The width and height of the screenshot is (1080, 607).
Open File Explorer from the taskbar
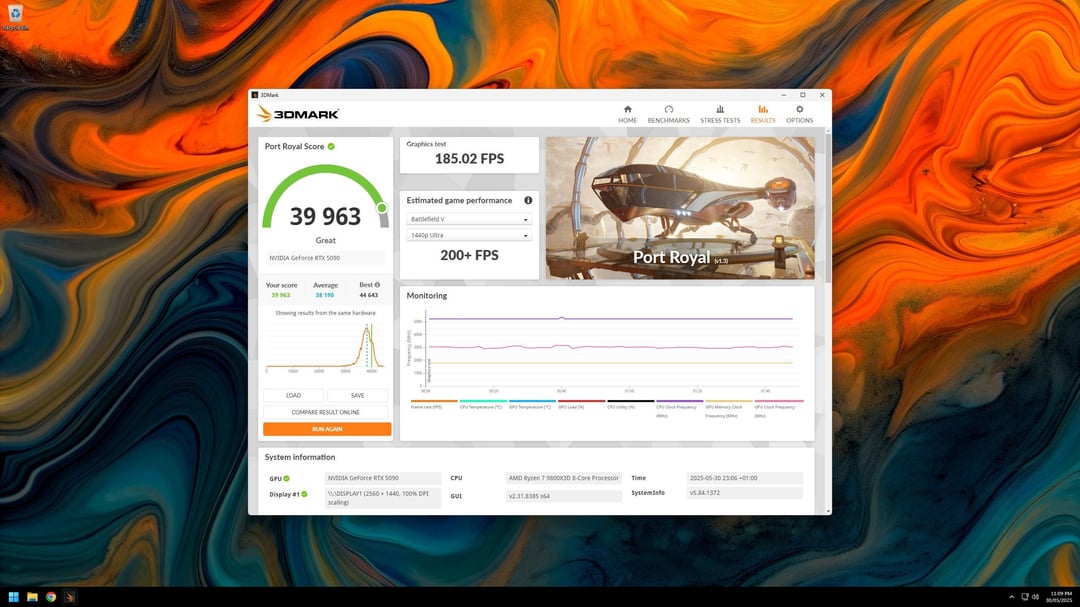(32, 597)
